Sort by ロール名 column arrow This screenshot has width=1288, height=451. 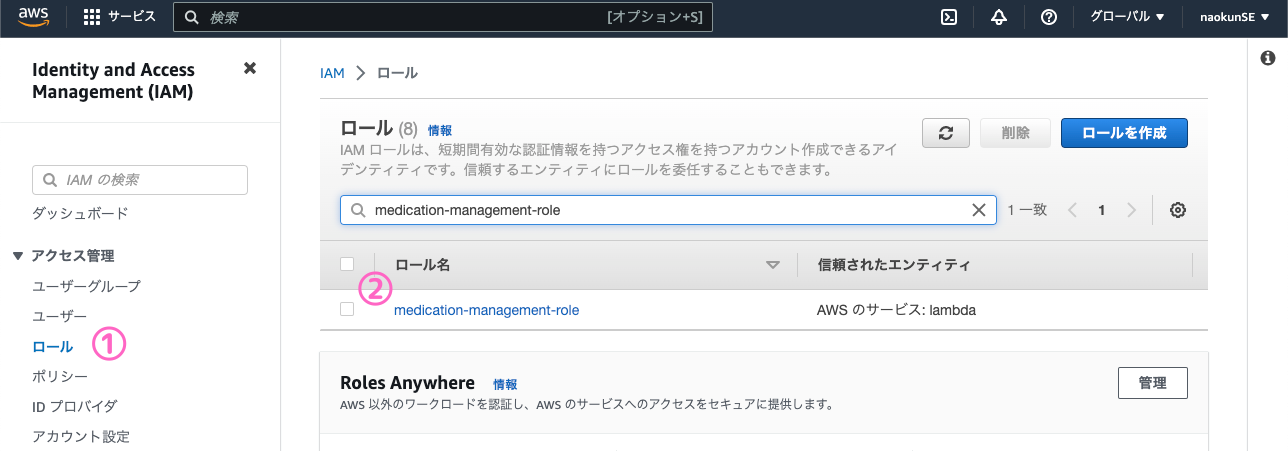772,265
